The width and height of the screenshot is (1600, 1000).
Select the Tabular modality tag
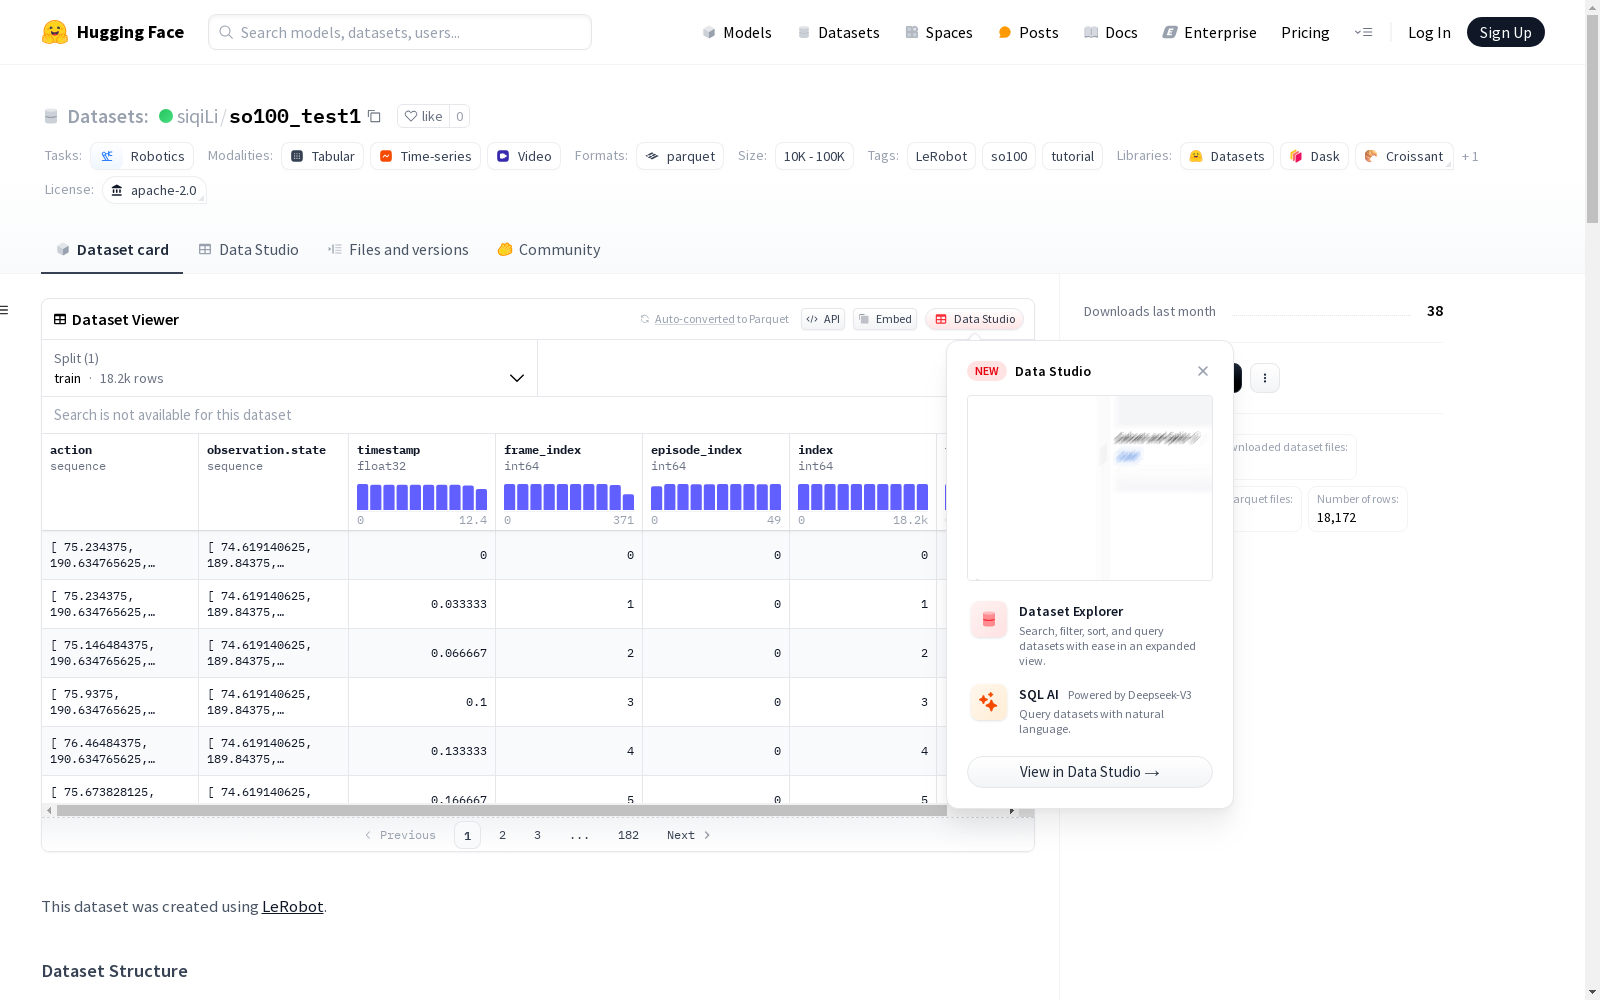tap(322, 156)
